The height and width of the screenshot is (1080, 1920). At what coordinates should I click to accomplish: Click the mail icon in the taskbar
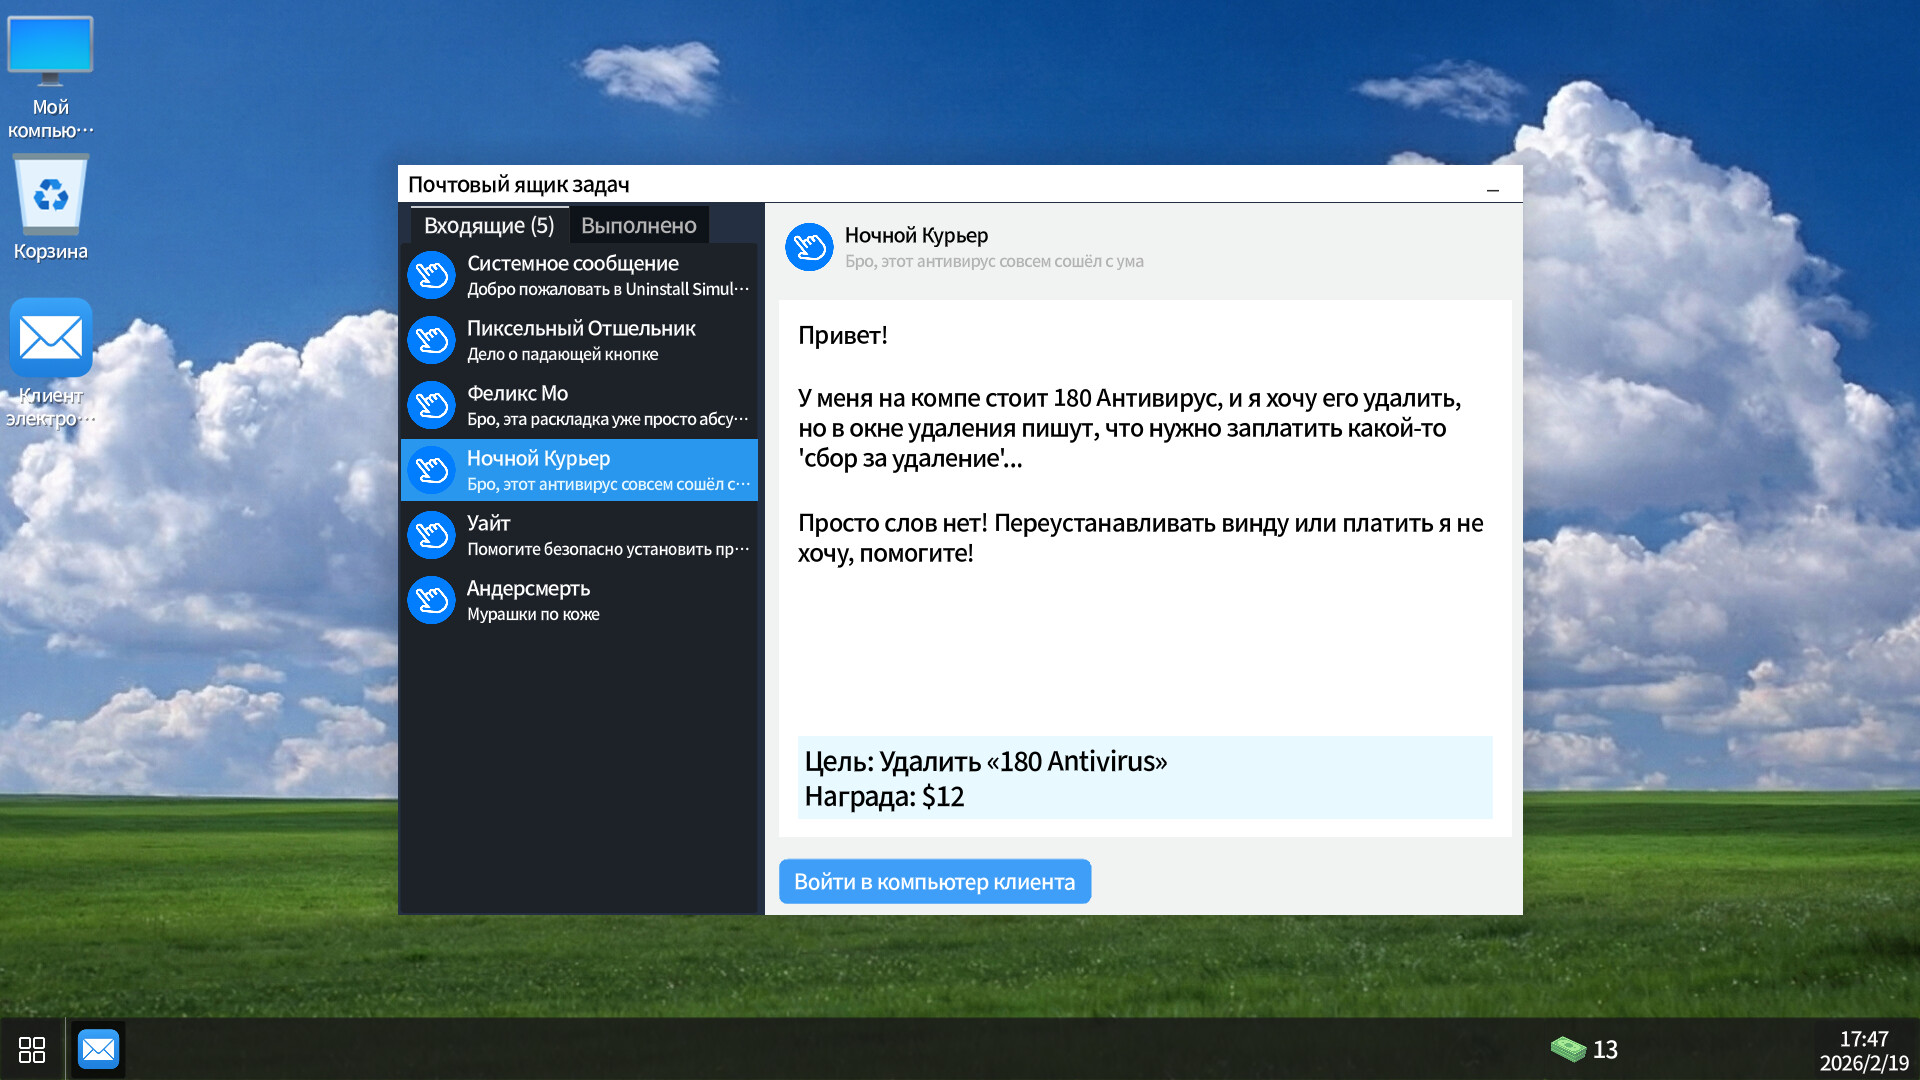98,1049
